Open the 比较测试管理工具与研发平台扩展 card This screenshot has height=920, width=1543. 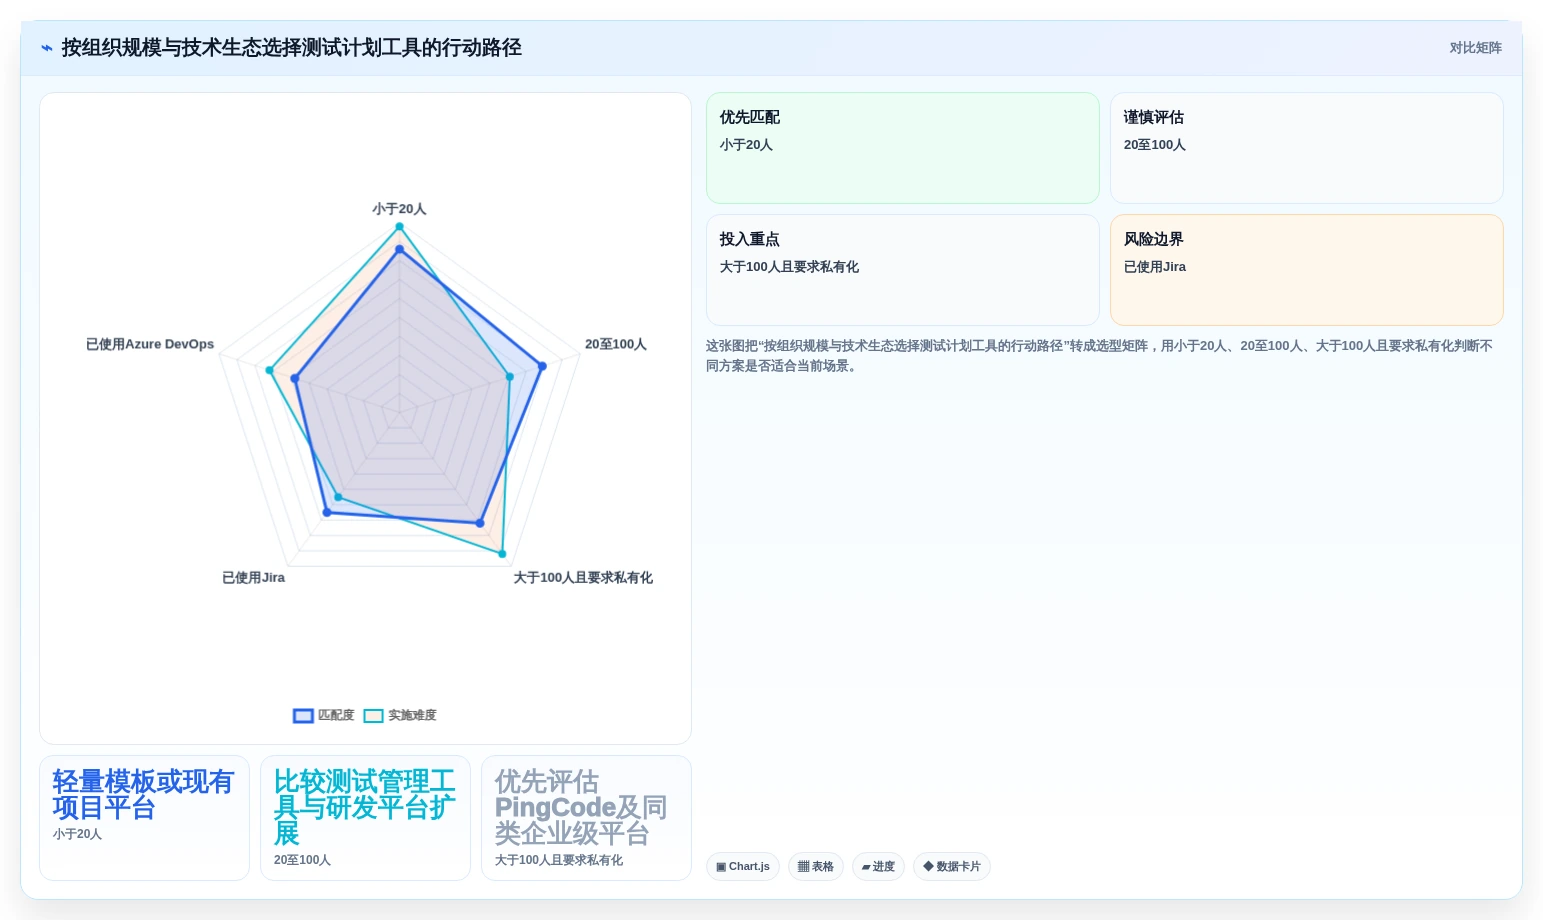pos(365,818)
